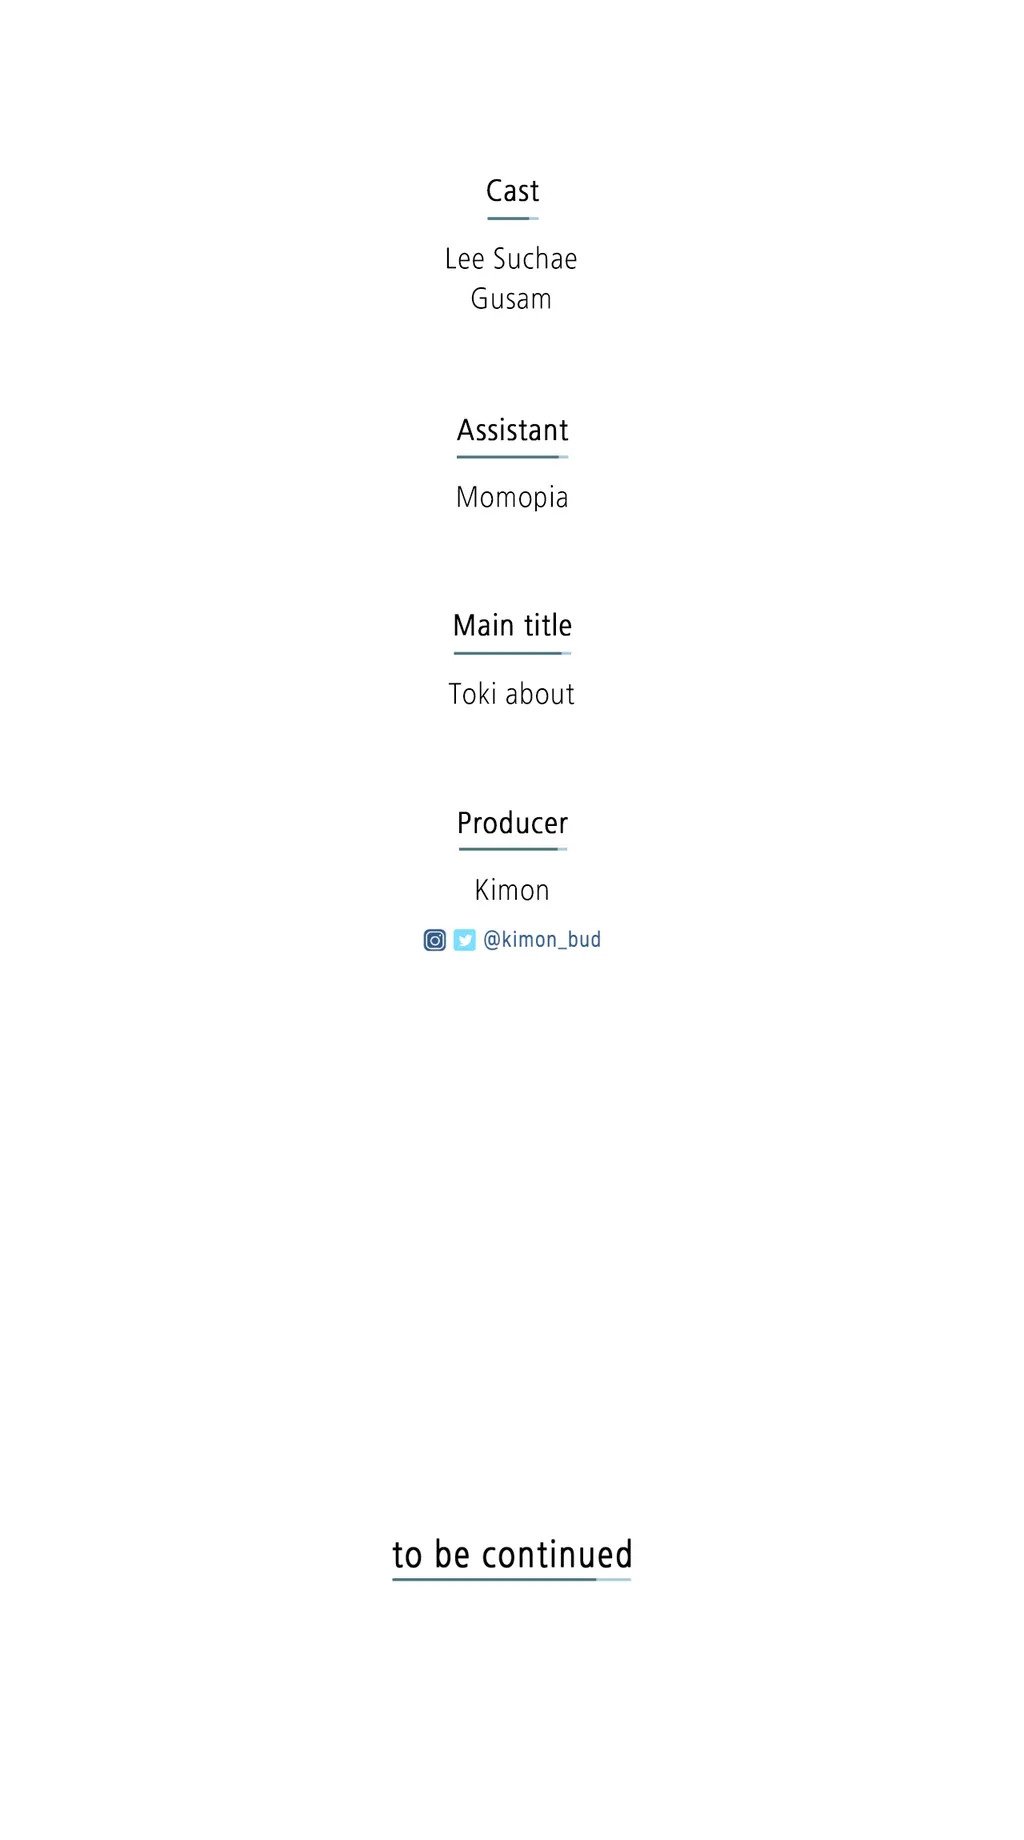
Task: Click the underline below Producer
Action: 512,849
